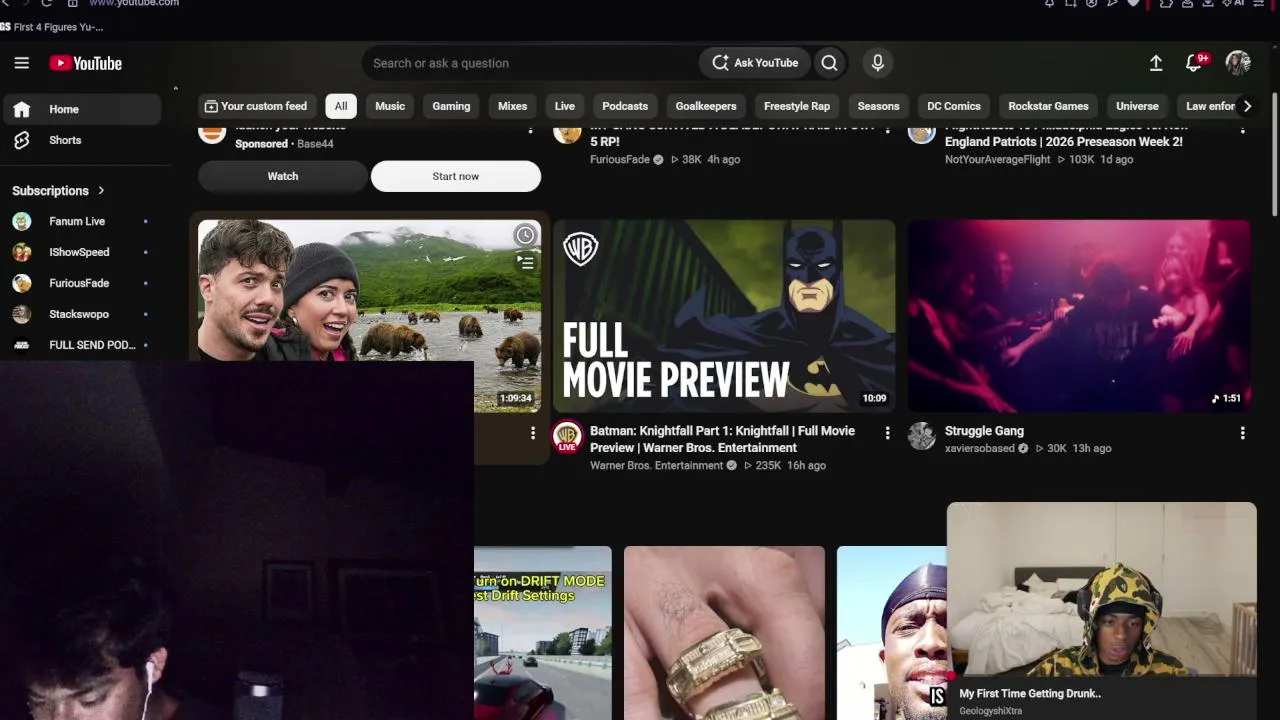Select the Live chip

coord(565,106)
